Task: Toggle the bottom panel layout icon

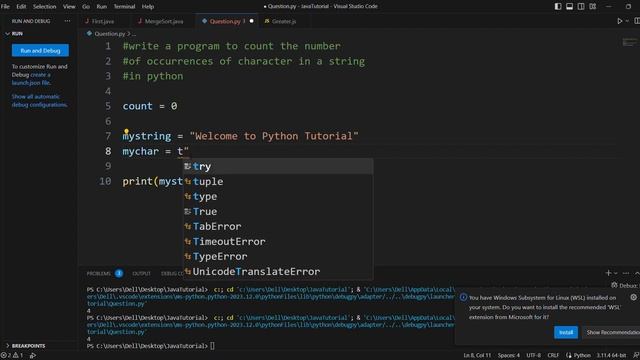Action: (569, 7)
